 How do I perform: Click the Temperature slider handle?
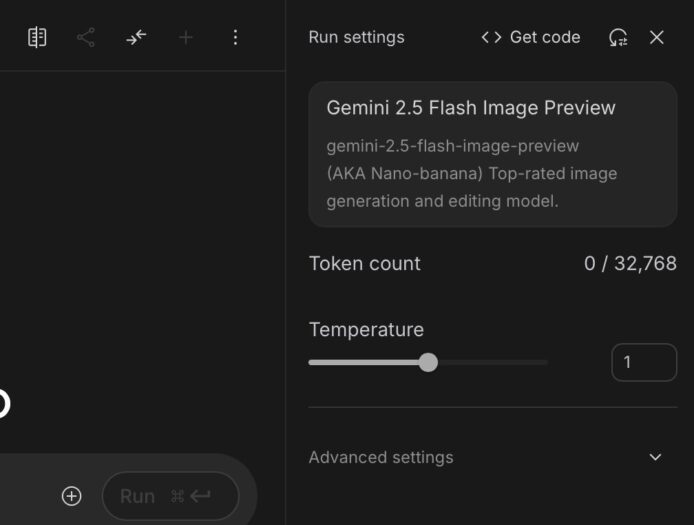(x=428, y=362)
